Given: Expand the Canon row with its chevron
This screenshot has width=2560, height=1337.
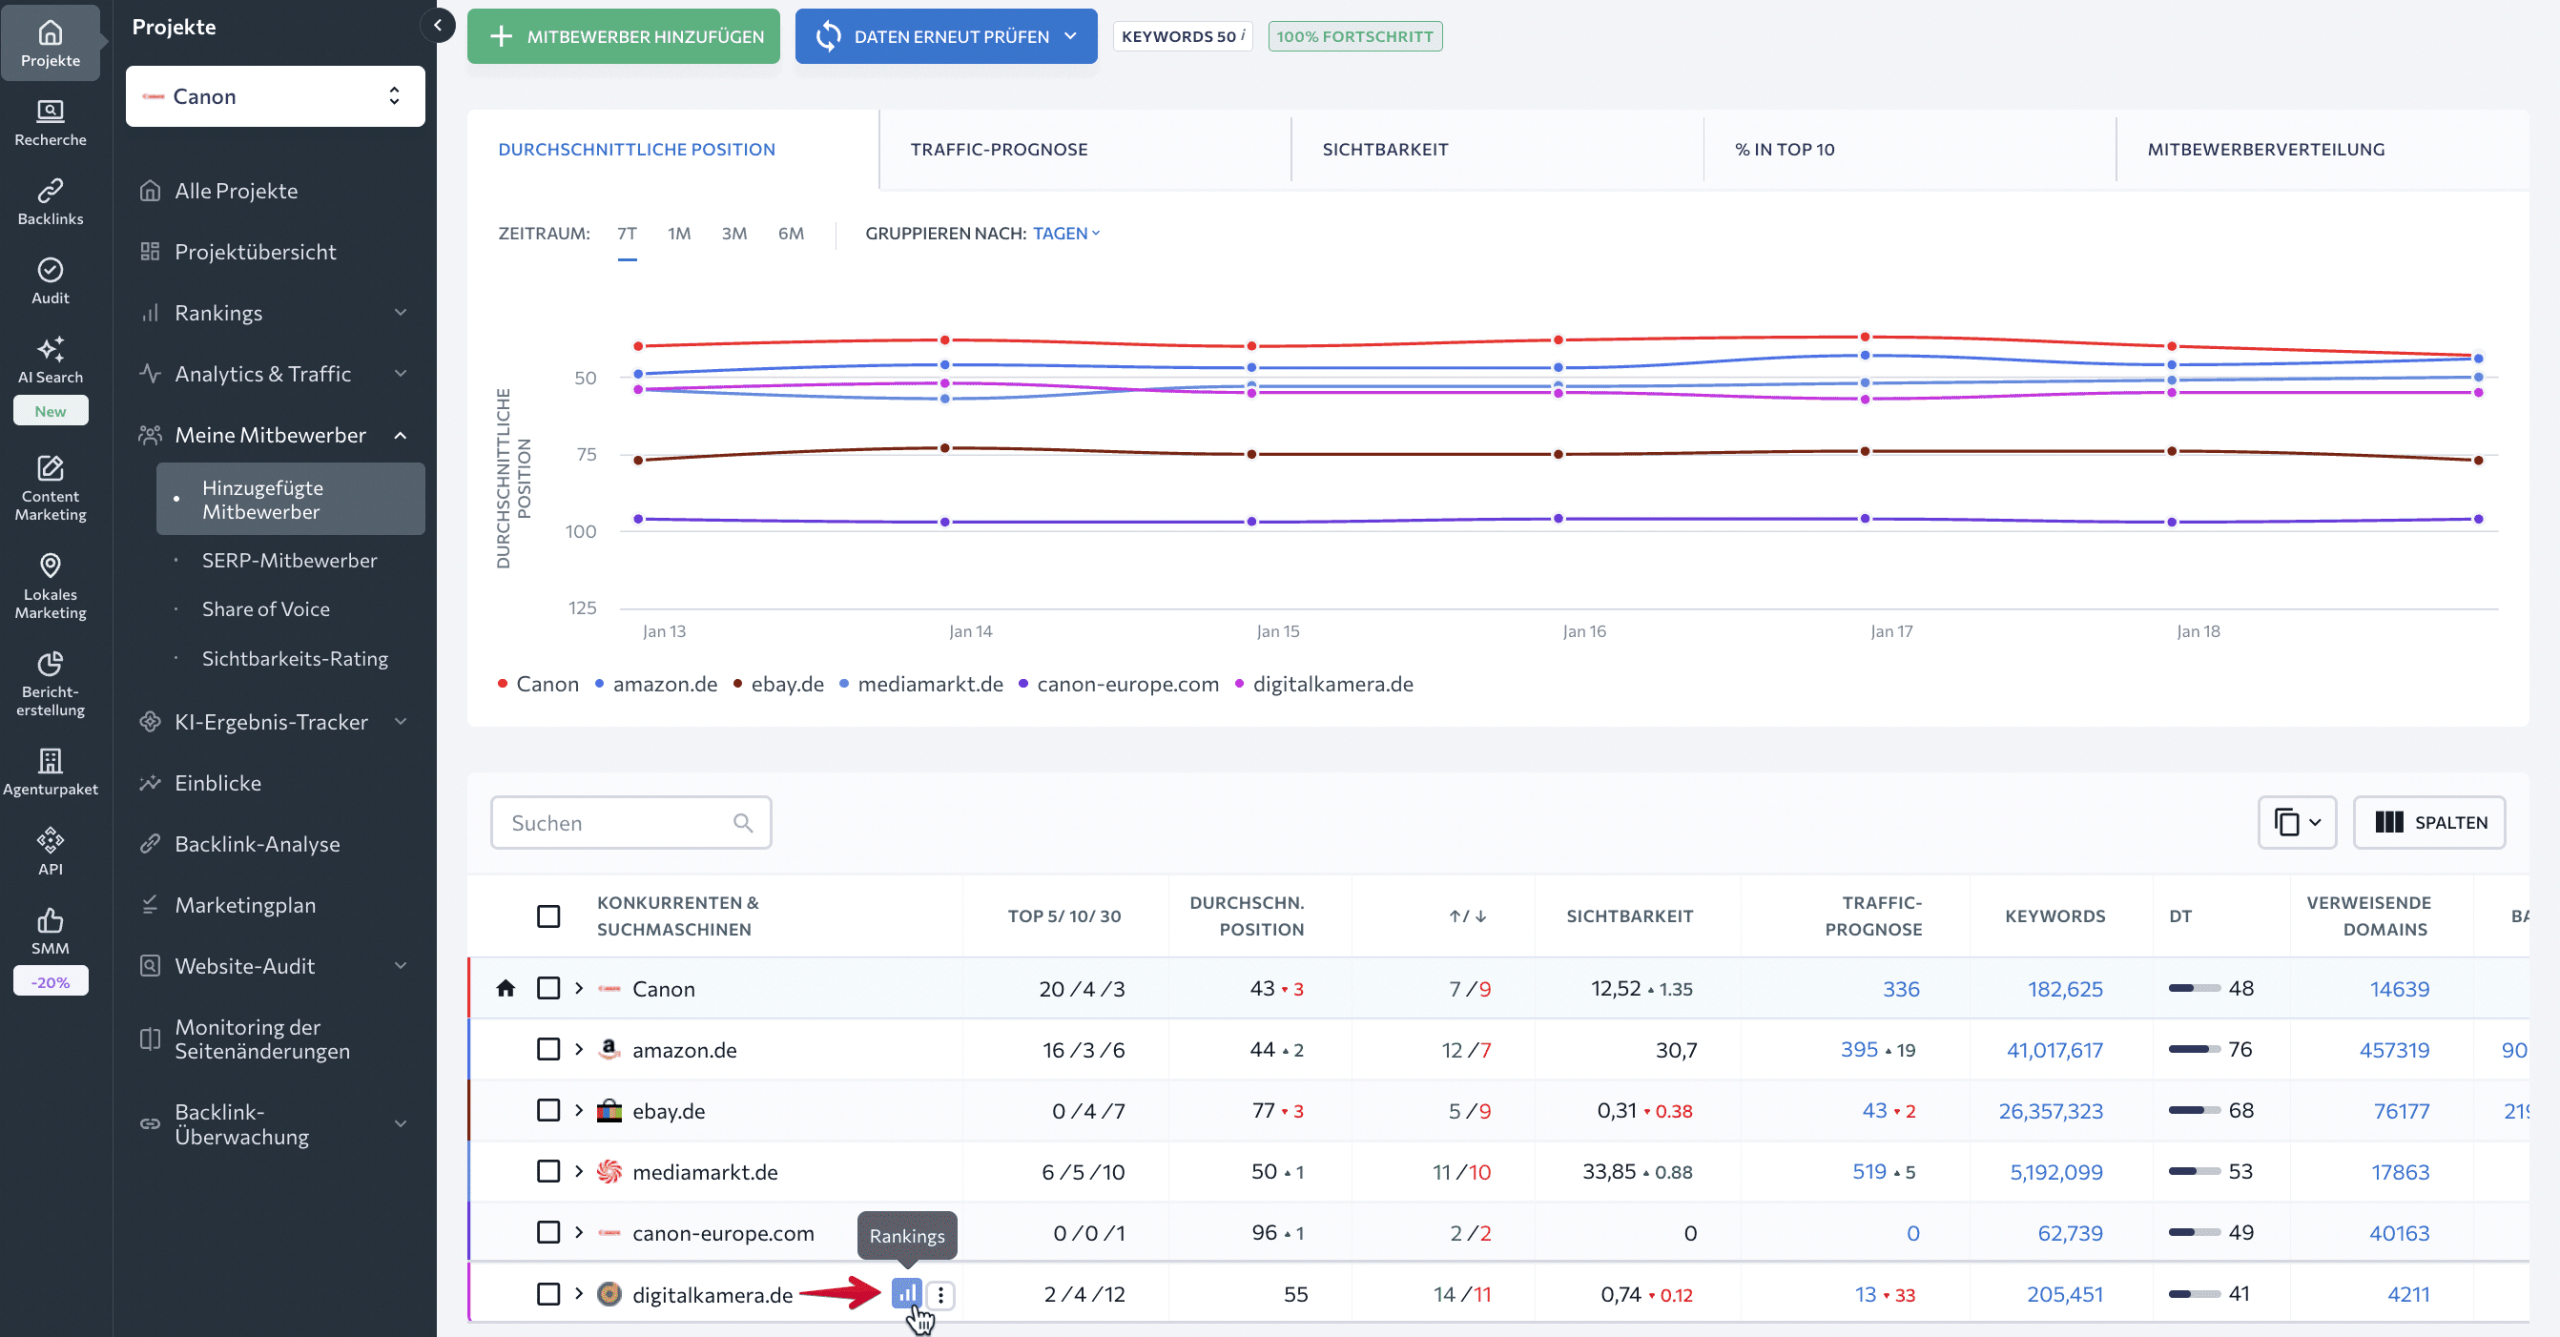Looking at the screenshot, I should tap(578, 988).
